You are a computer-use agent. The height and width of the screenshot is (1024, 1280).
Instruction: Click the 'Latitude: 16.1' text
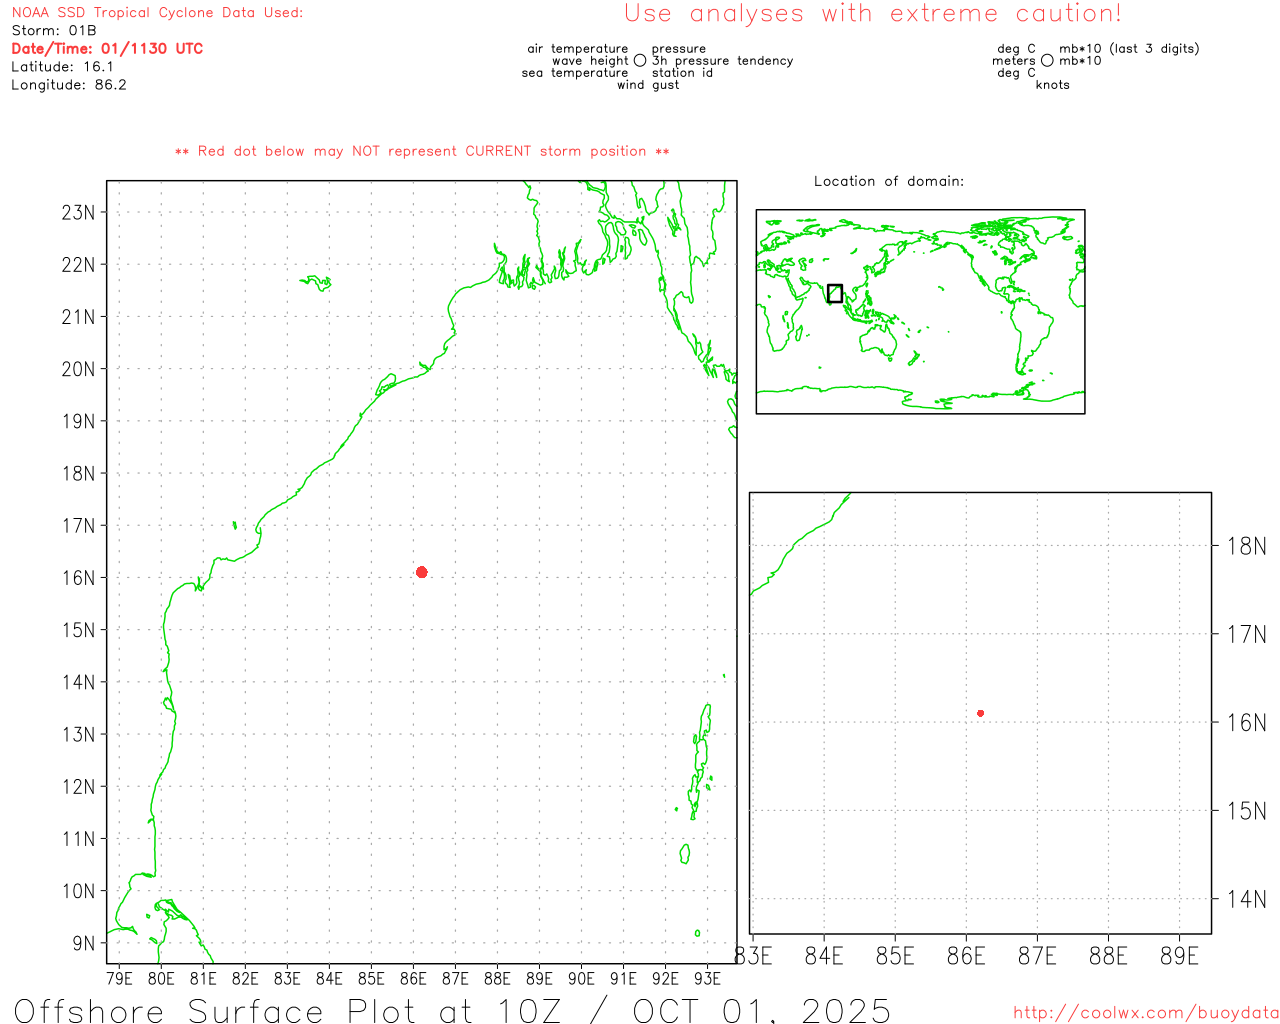click(62, 67)
